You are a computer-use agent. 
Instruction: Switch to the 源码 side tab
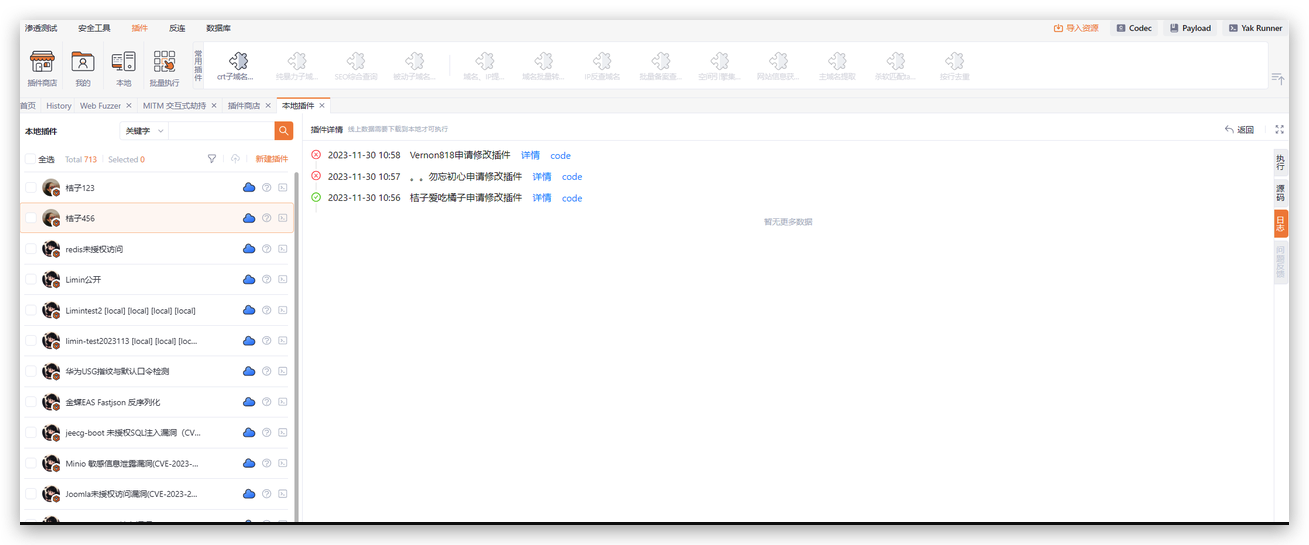1280,193
